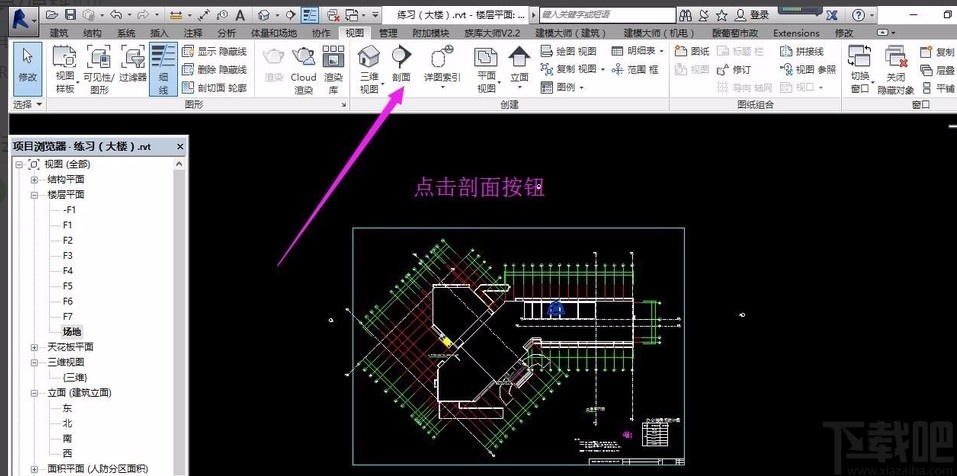Open the Help question mark icon
This screenshot has height=476, width=957.
[858, 15]
